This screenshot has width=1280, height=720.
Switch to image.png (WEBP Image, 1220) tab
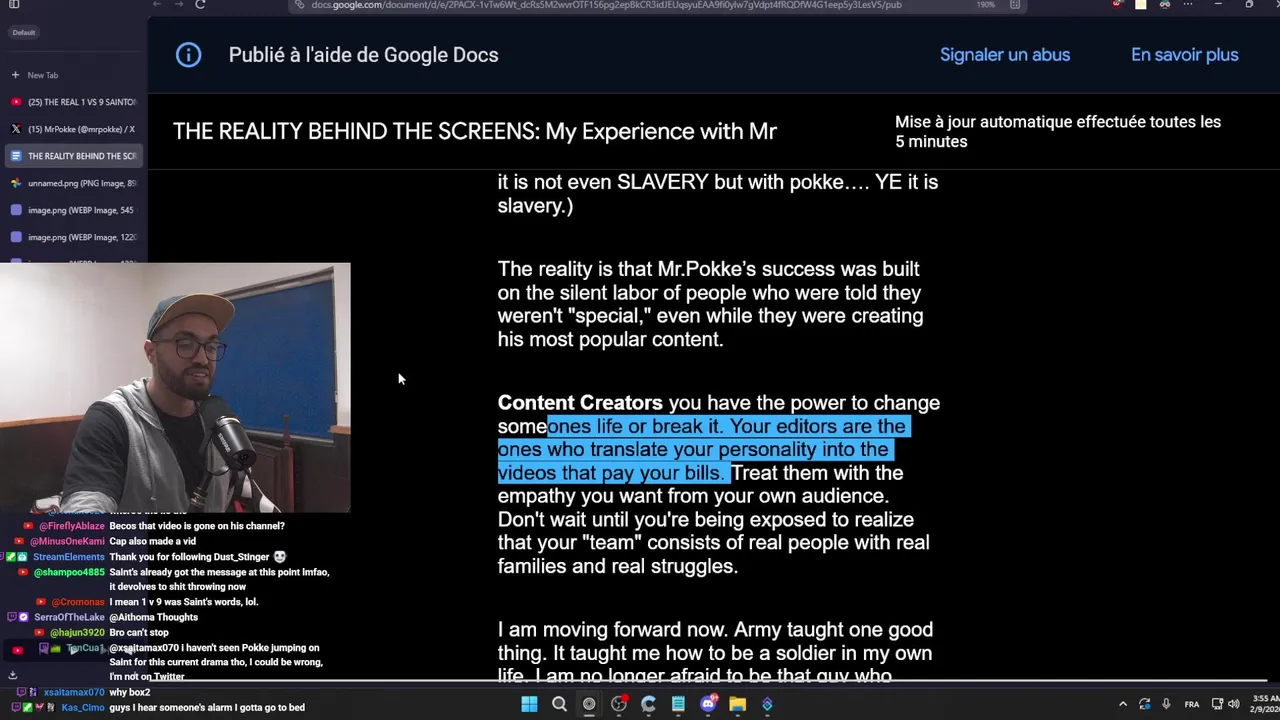(74, 237)
